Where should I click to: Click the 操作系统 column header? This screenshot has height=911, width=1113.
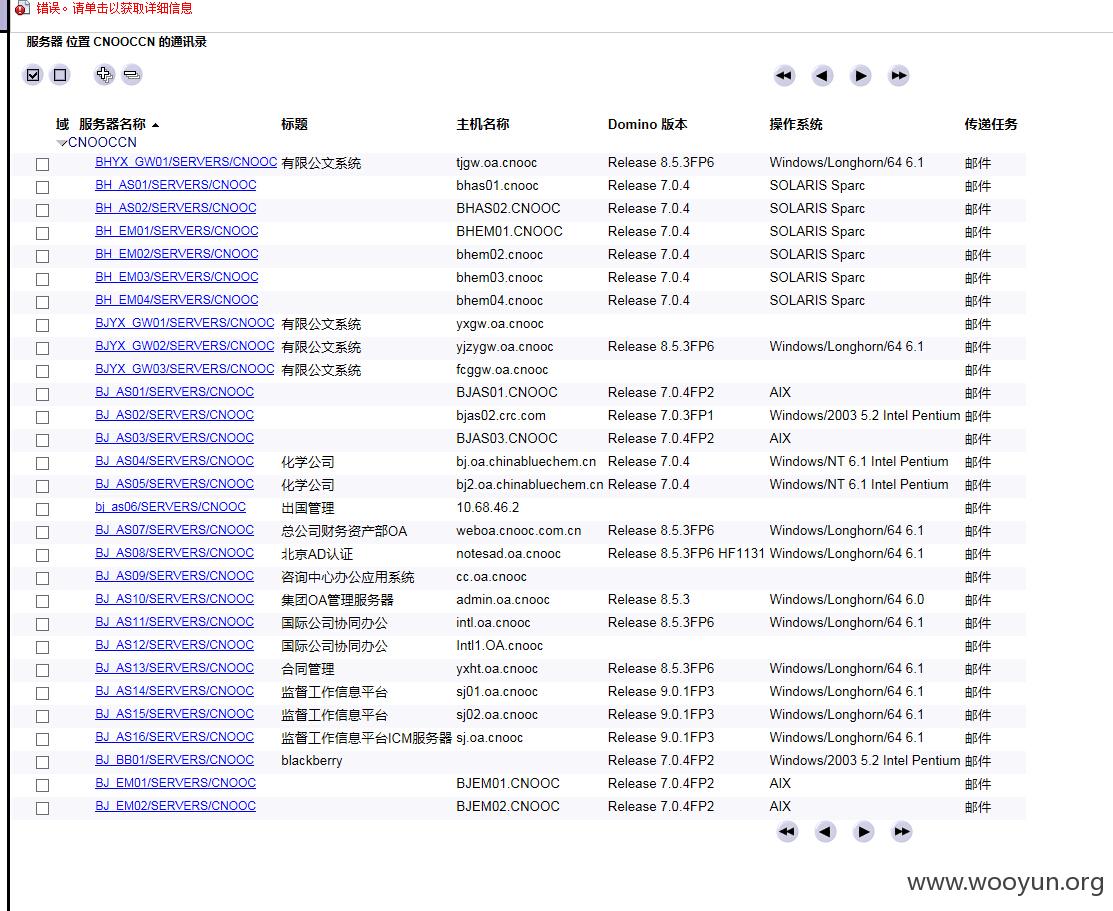click(x=796, y=124)
